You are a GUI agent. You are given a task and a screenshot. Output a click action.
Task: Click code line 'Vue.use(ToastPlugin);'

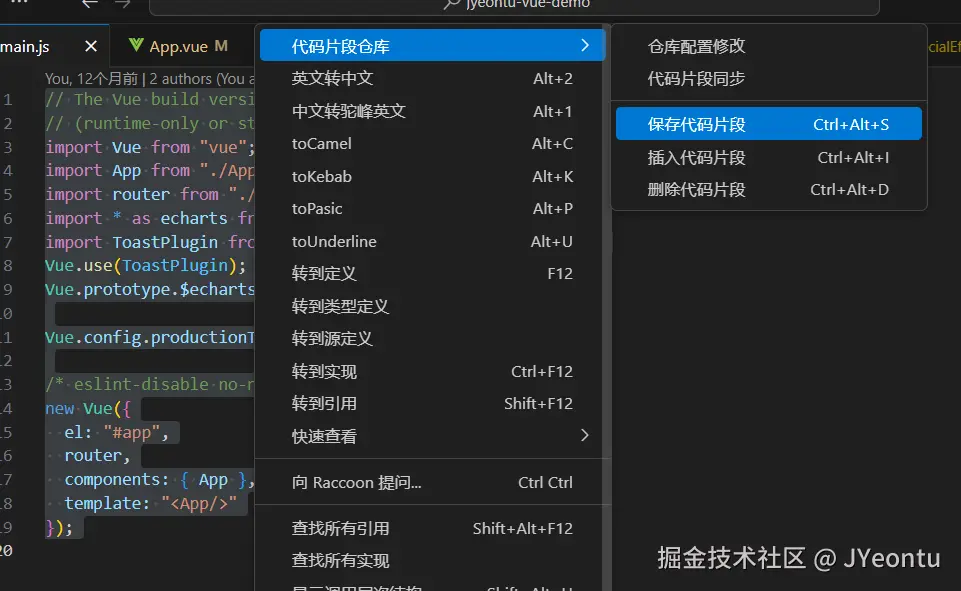pyautogui.click(x=145, y=265)
